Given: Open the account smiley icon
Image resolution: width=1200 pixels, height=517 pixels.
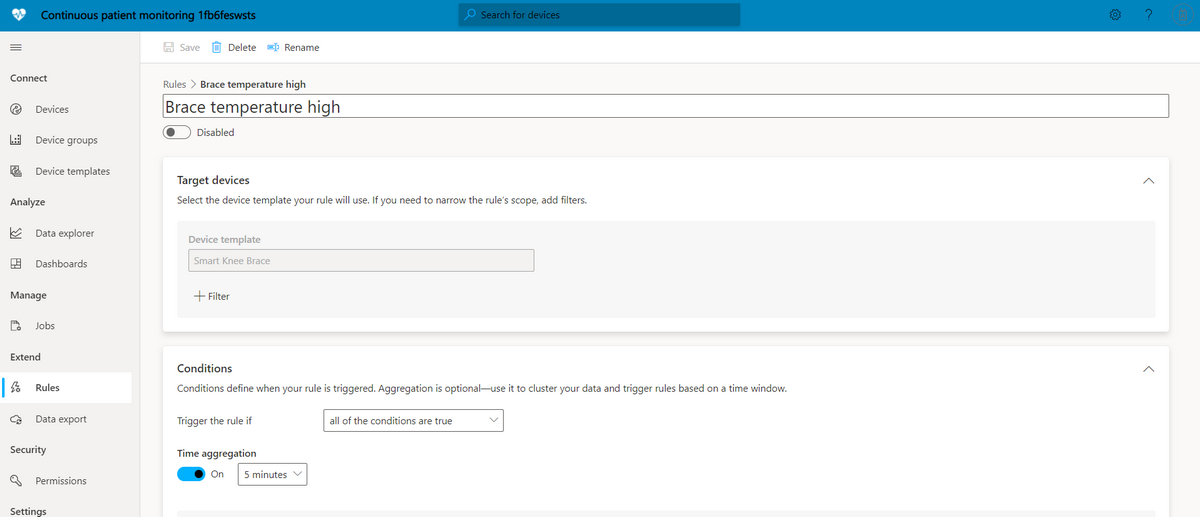Looking at the screenshot, I should [x=1182, y=15].
